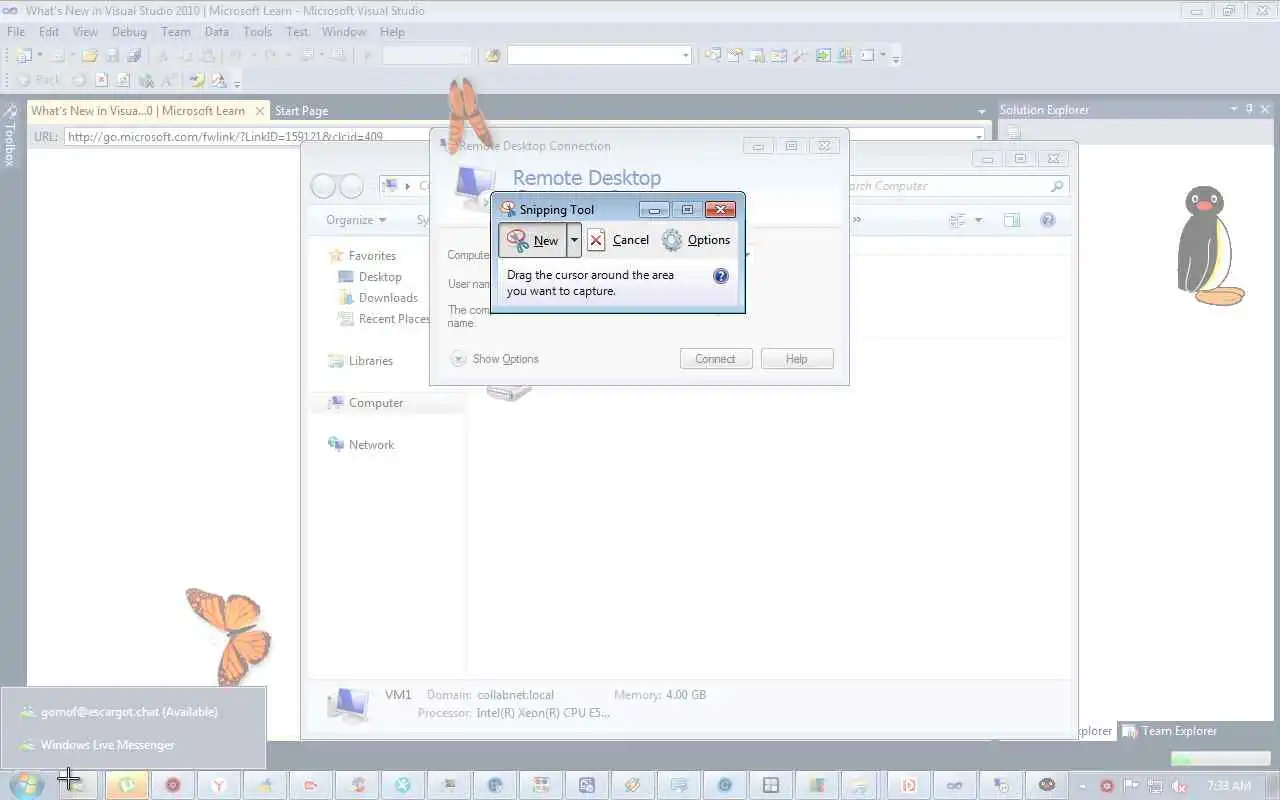Open the File menu
The height and width of the screenshot is (800, 1280).
pyautogui.click(x=16, y=32)
